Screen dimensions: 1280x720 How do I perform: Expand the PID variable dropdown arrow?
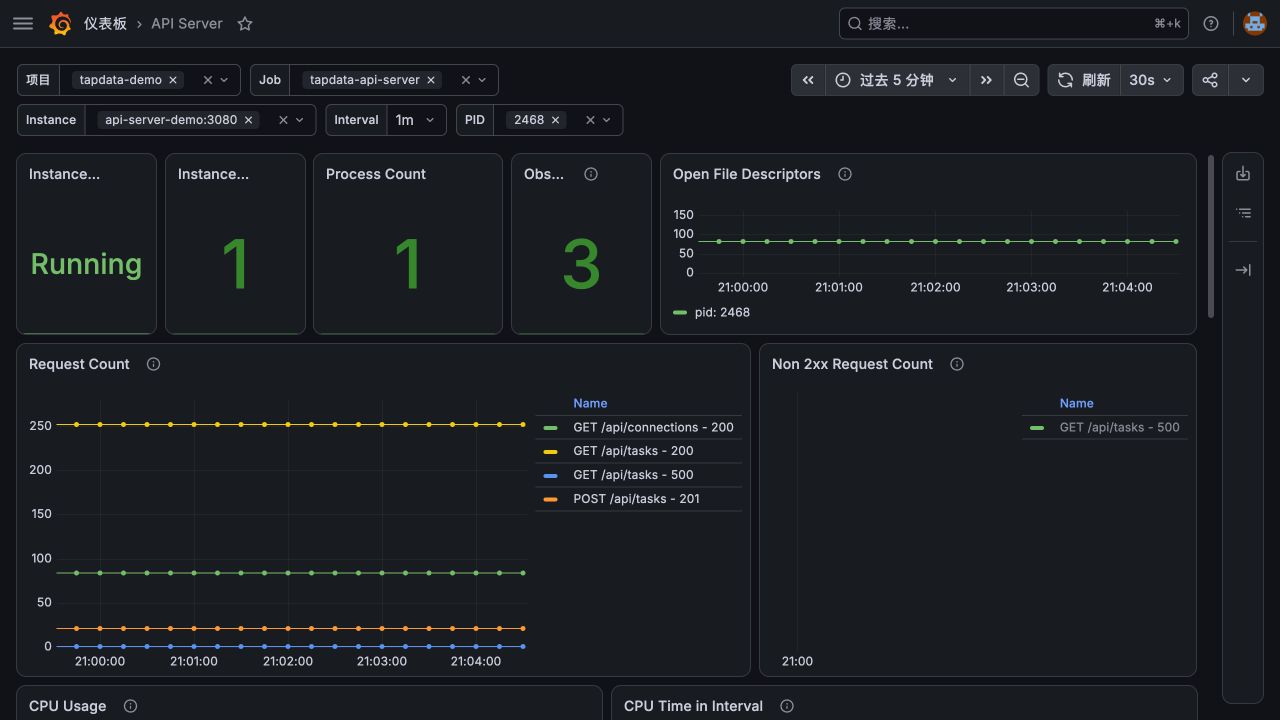click(x=607, y=120)
